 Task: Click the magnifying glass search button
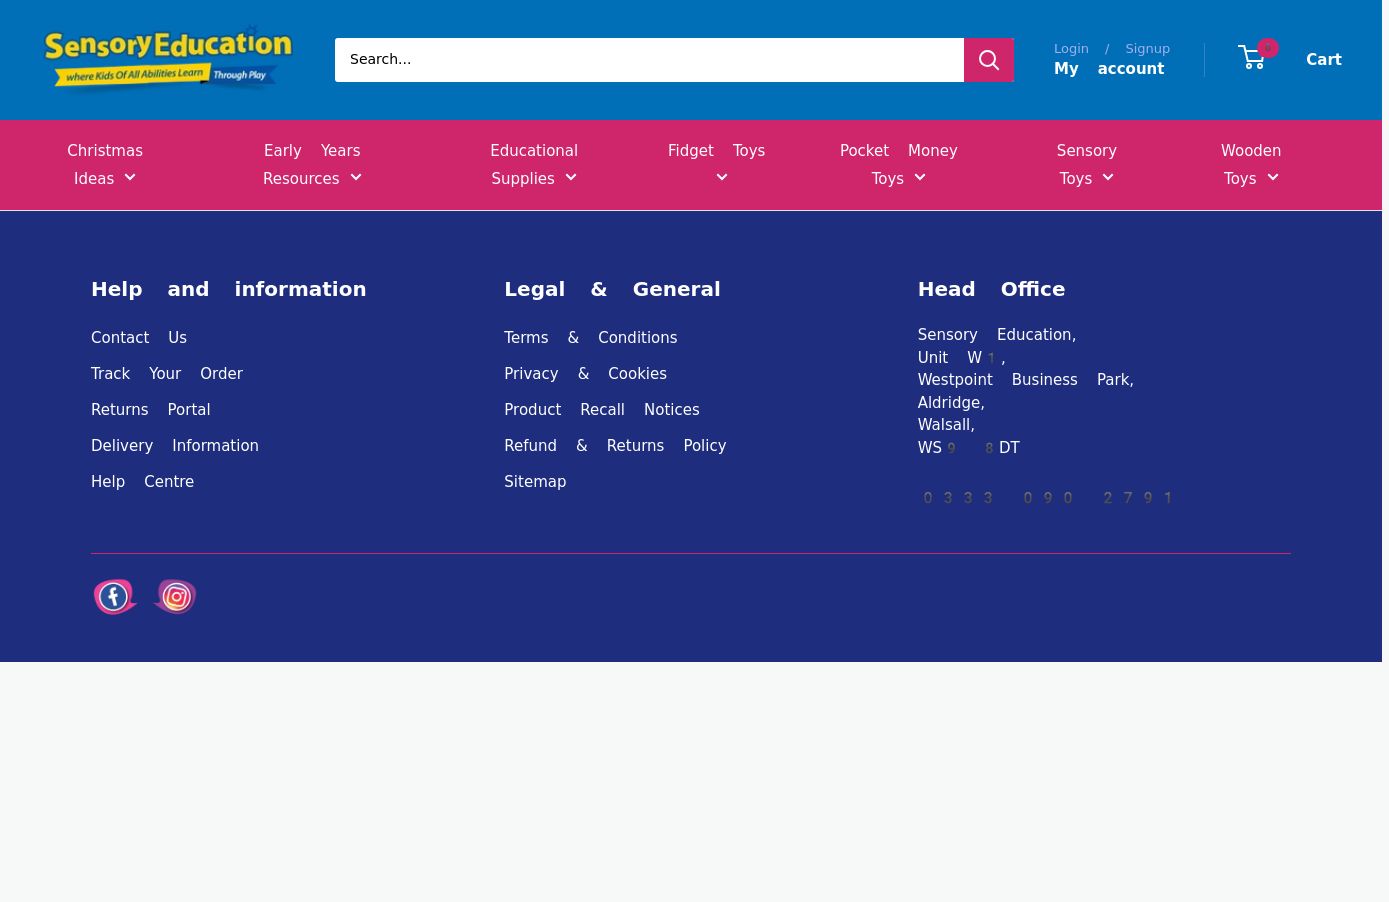[988, 60]
